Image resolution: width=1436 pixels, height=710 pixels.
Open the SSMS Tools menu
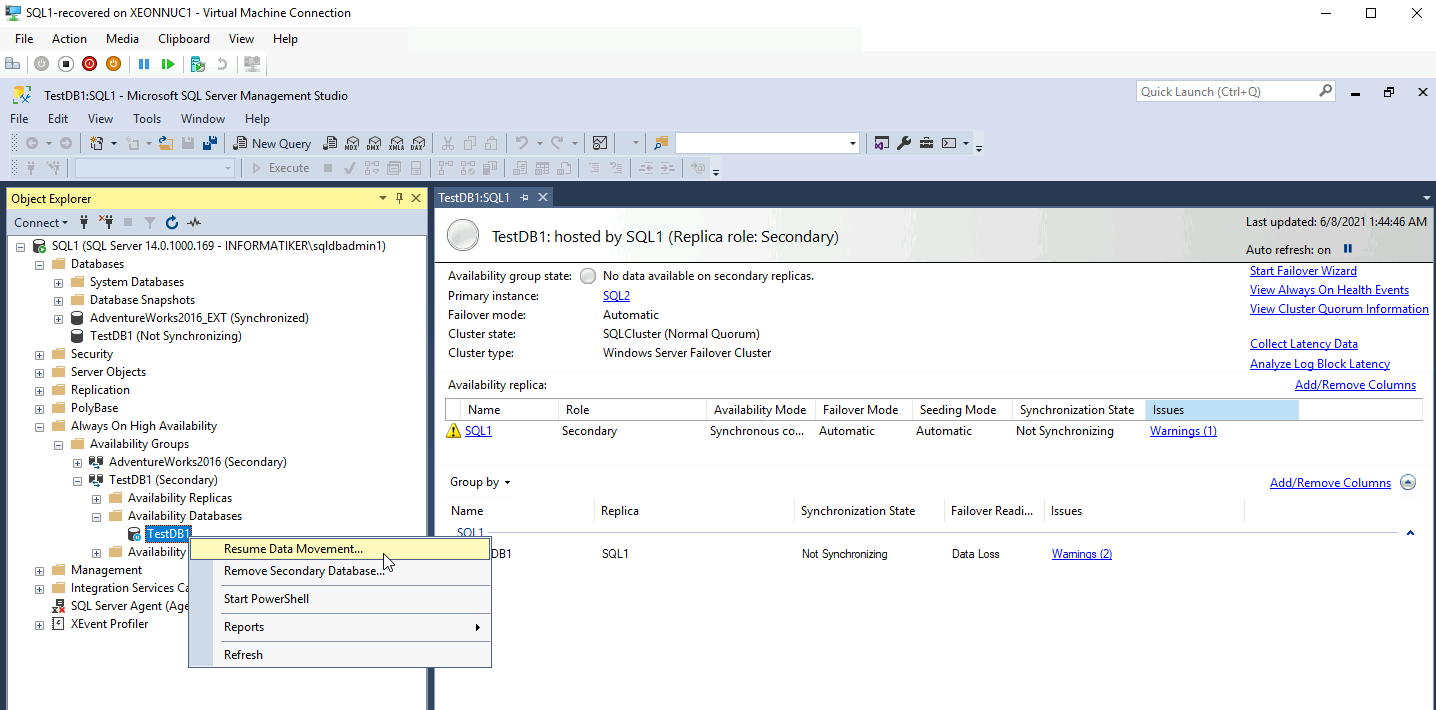147,118
